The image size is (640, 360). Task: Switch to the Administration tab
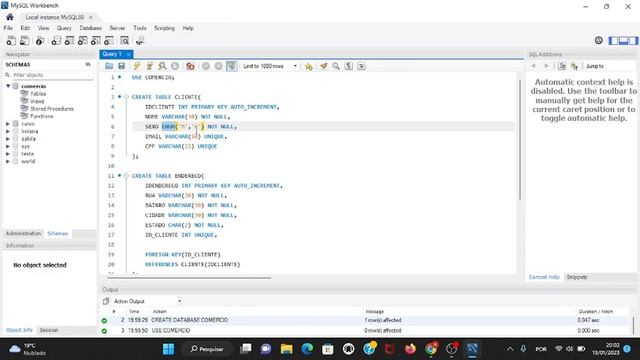click(23, 233)
